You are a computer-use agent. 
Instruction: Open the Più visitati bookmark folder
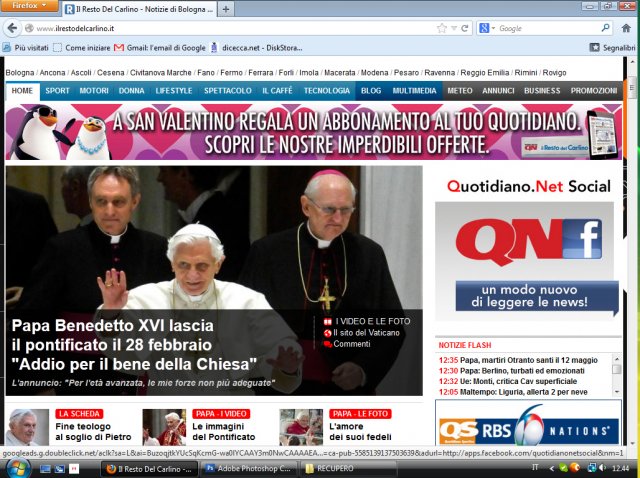click(26, 48)
